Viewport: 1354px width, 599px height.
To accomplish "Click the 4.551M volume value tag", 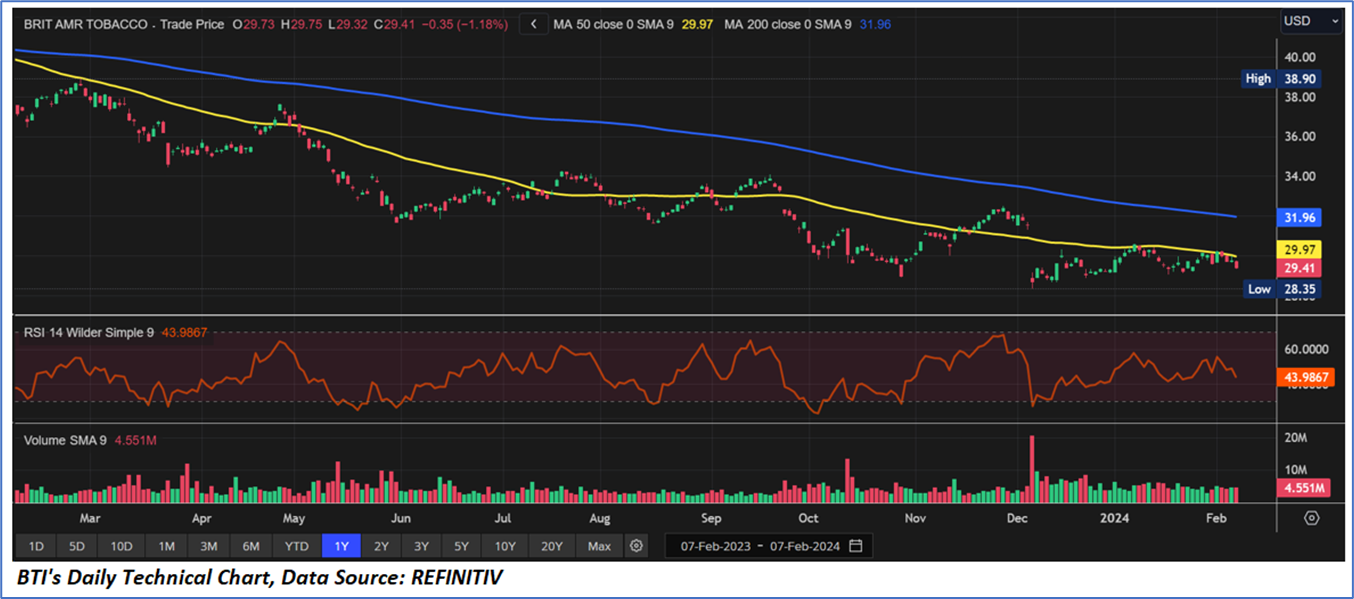I will [x=1303, y=488].
